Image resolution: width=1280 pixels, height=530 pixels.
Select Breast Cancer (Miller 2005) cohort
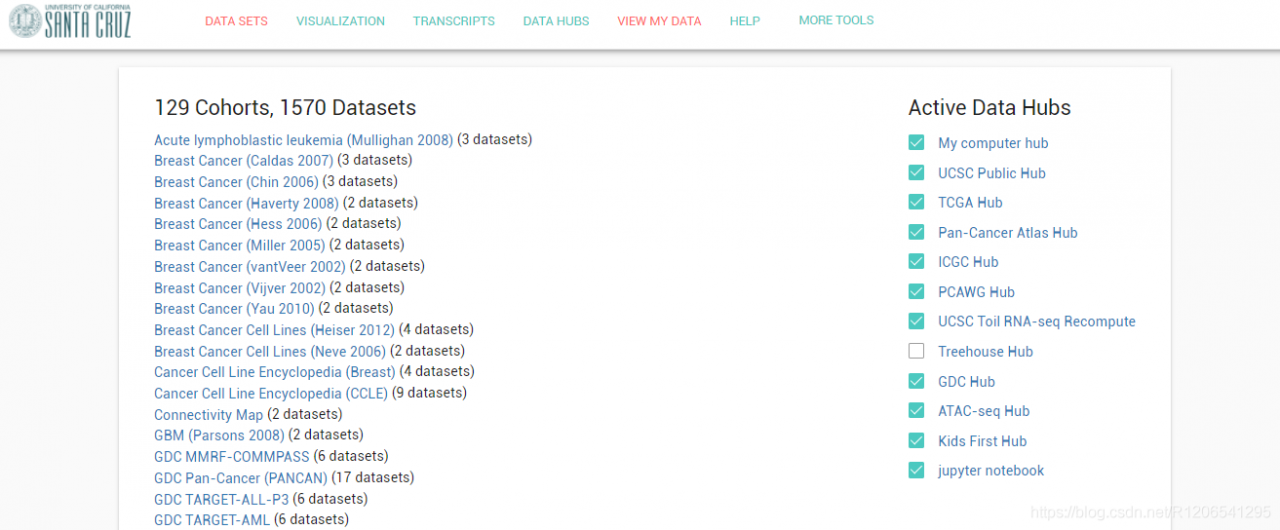point(240,245)
